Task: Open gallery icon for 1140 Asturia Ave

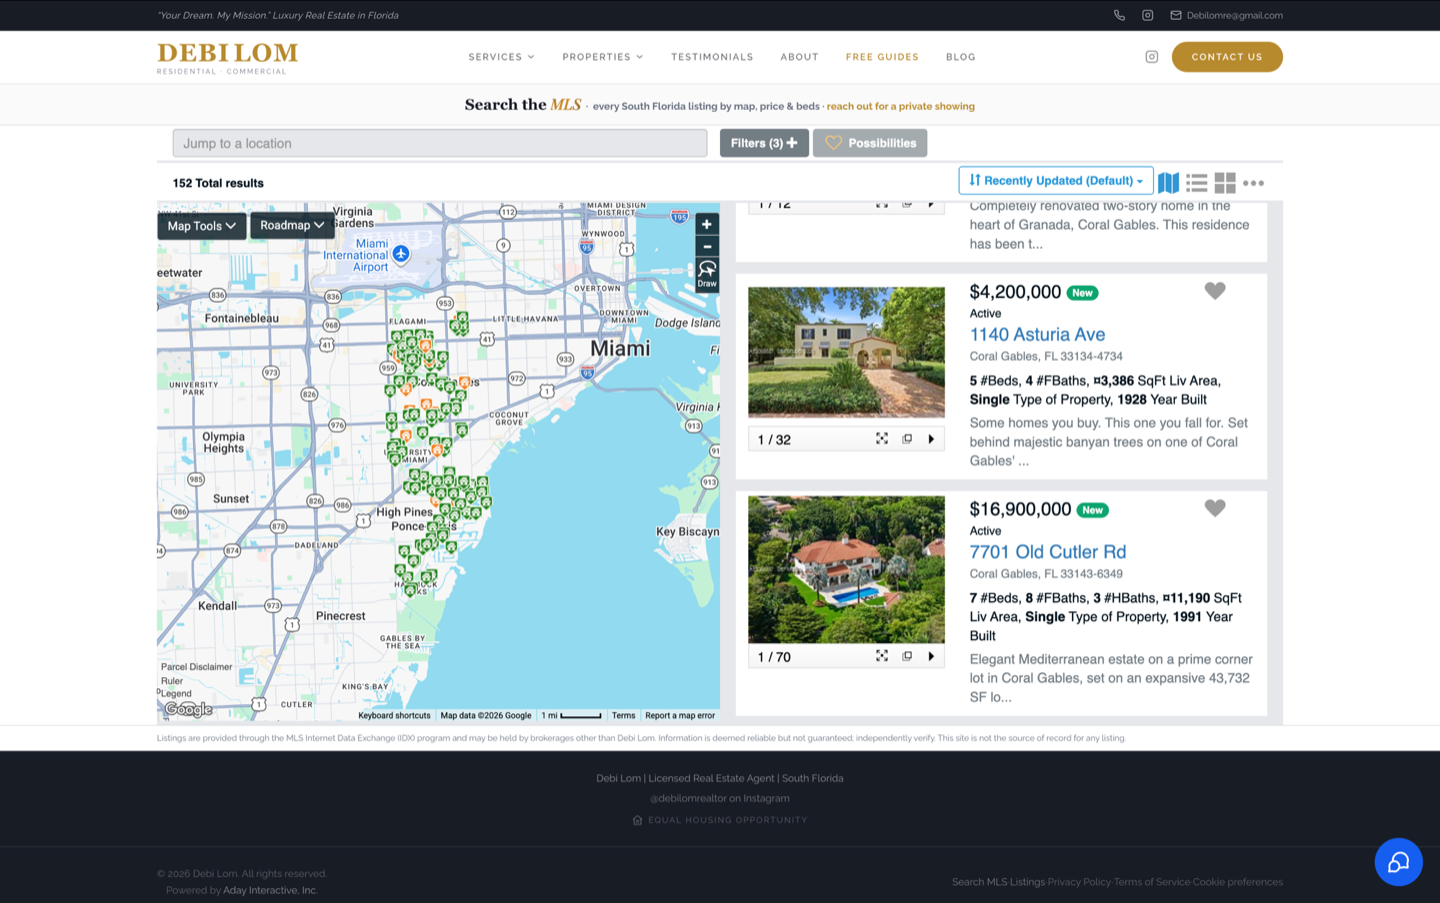Action: tap(907, 439)
